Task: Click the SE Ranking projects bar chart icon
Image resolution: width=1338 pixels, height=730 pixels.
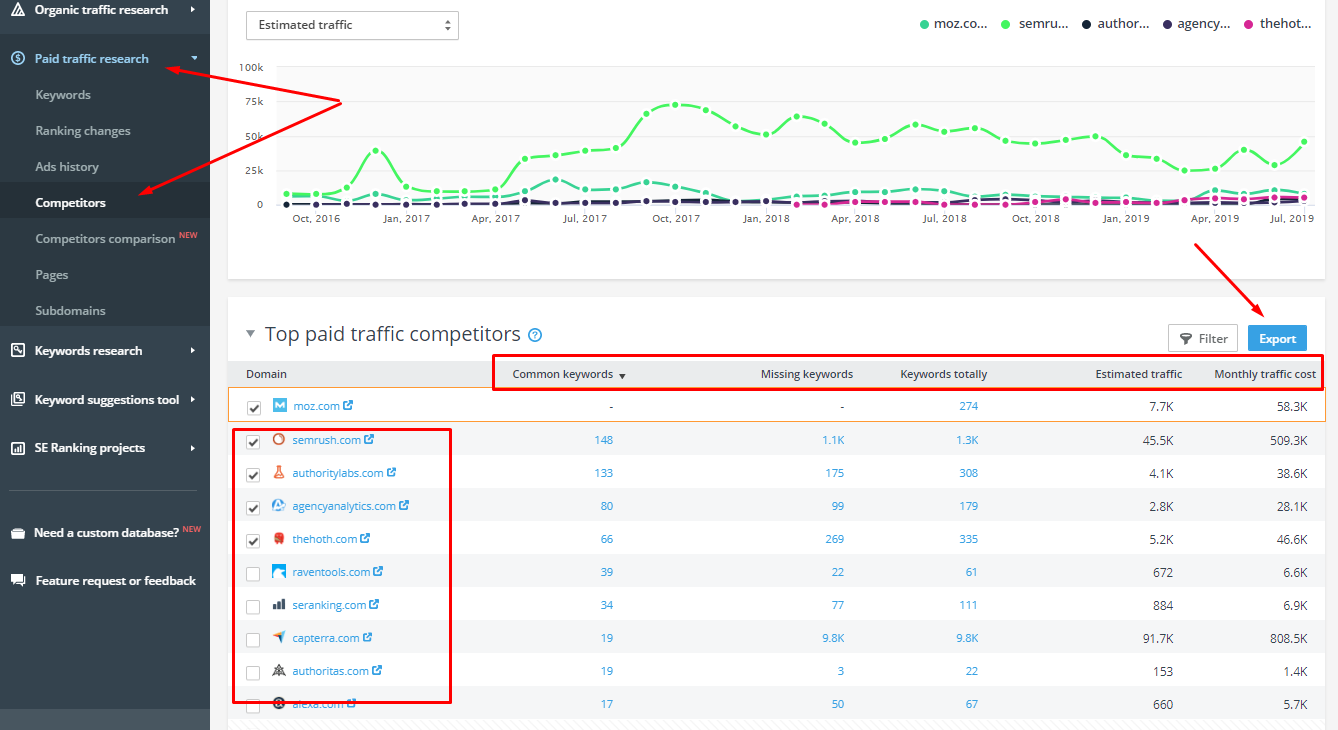Action: (18, 447)
